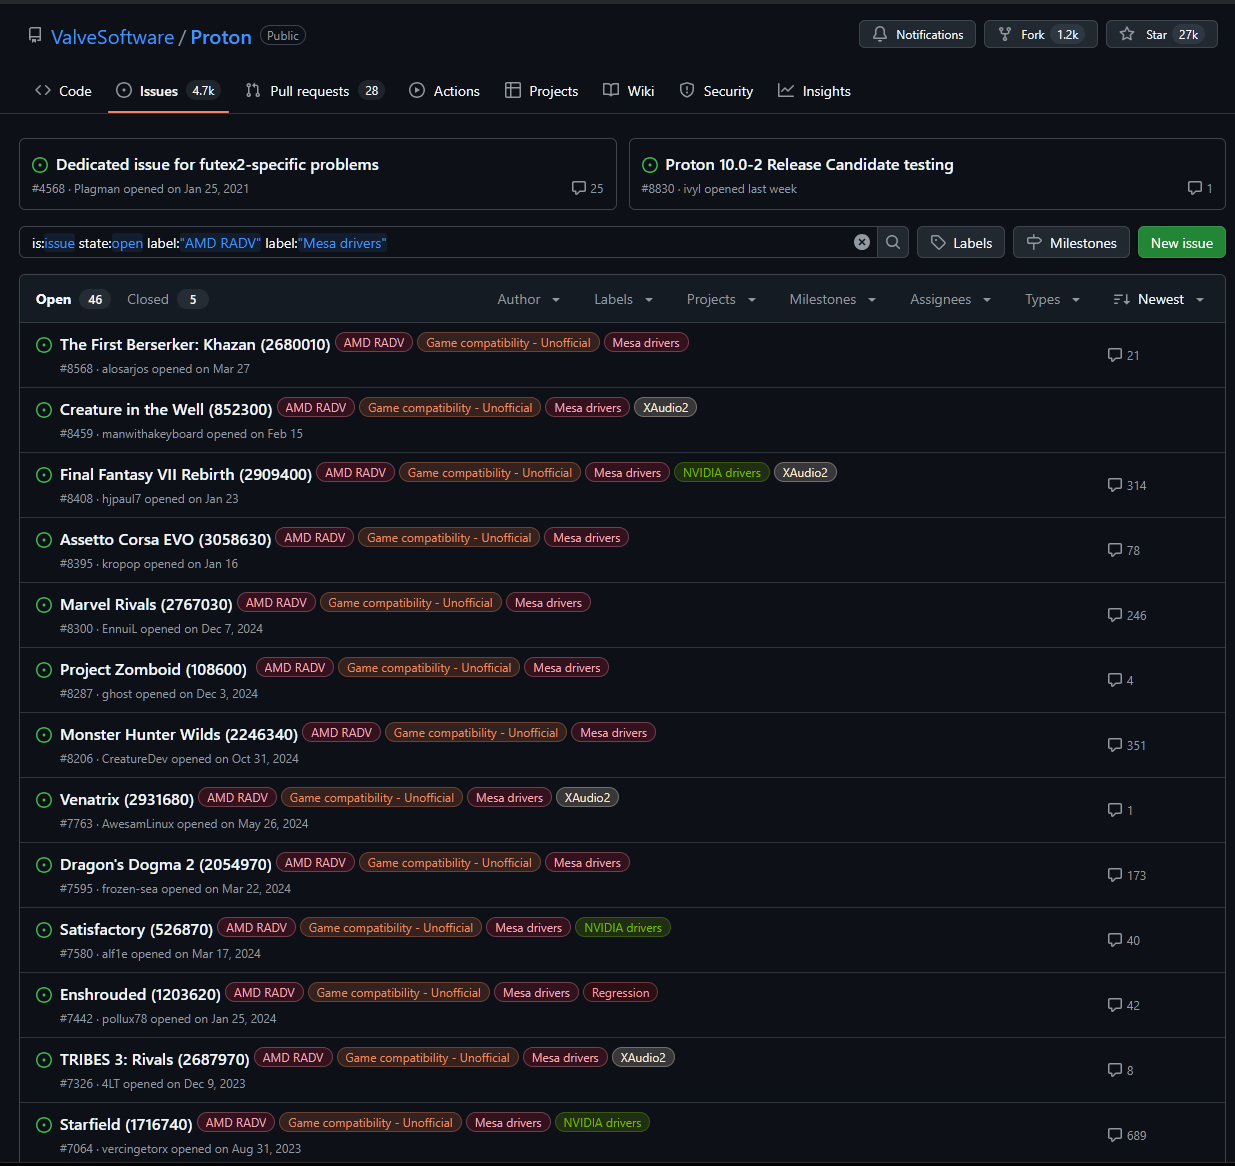Click NVIDIA drivers label on Satisfactory issue

click(x=623, y=928)
